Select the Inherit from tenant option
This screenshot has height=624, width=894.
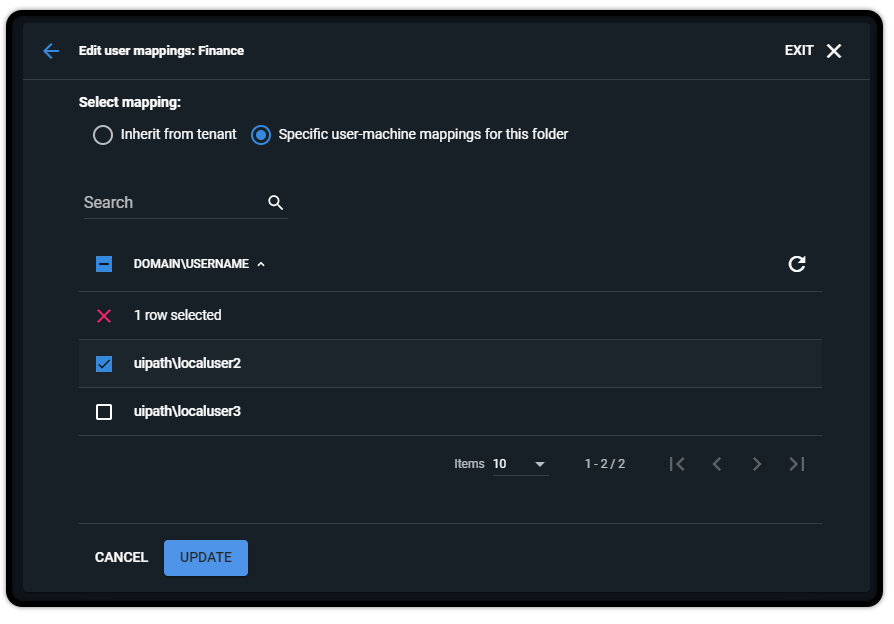[x=103, y=134]
